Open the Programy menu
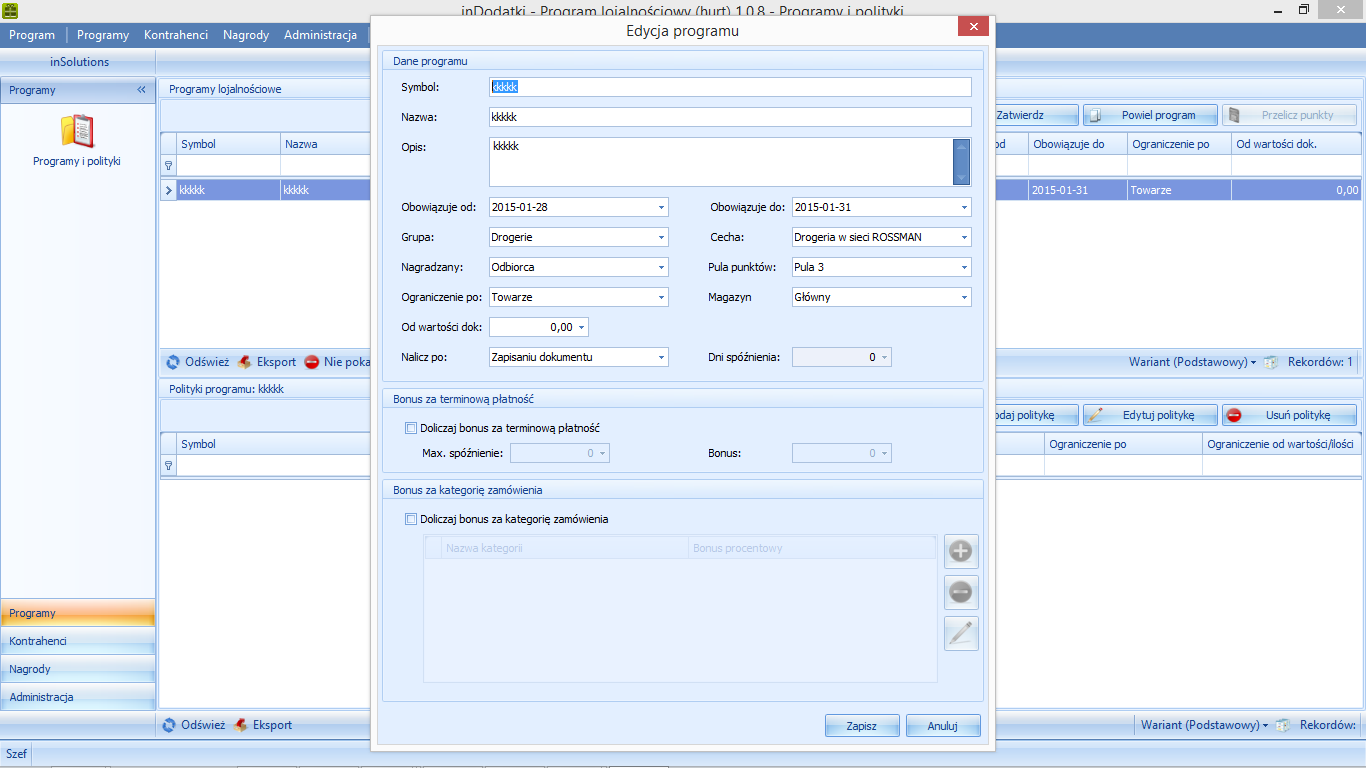This screenshot has width=1366, height=768. tap(103, 35)
